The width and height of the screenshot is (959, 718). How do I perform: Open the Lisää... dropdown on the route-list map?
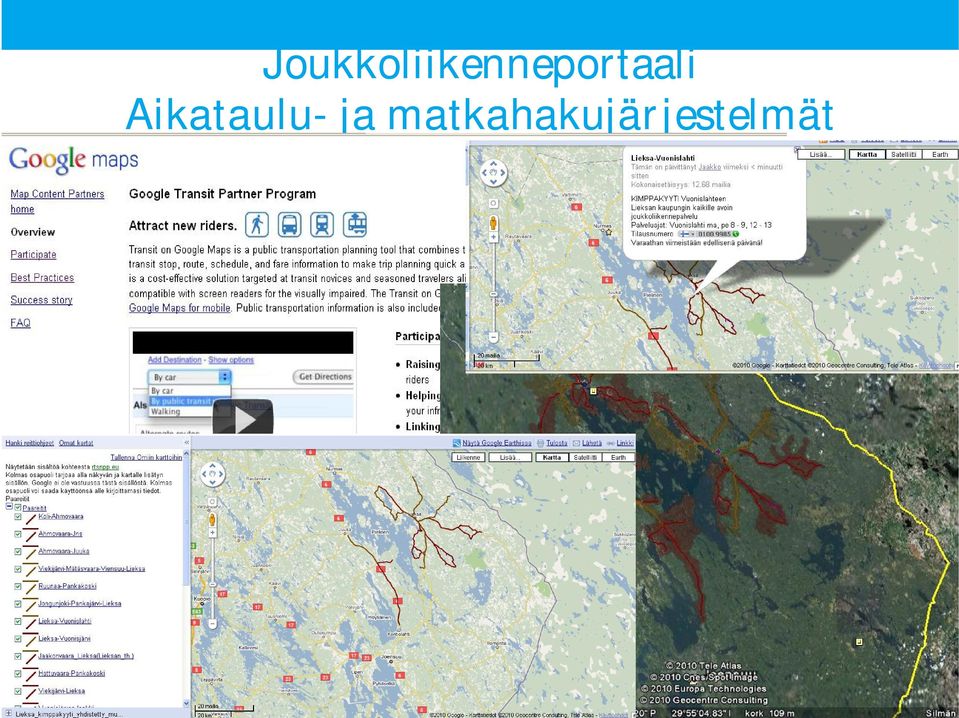(509, 457)
